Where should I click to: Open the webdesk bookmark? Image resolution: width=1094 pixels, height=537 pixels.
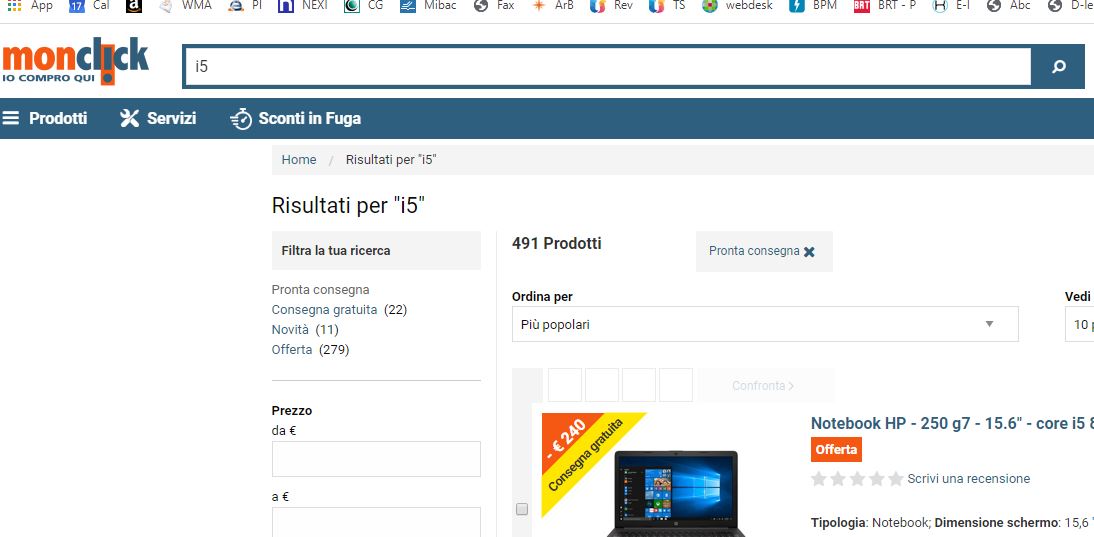(737, 6)
